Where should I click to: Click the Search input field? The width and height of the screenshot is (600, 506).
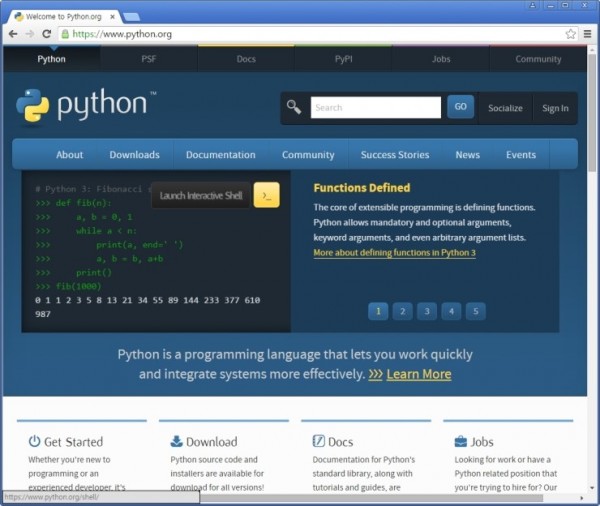pos(376,107)
